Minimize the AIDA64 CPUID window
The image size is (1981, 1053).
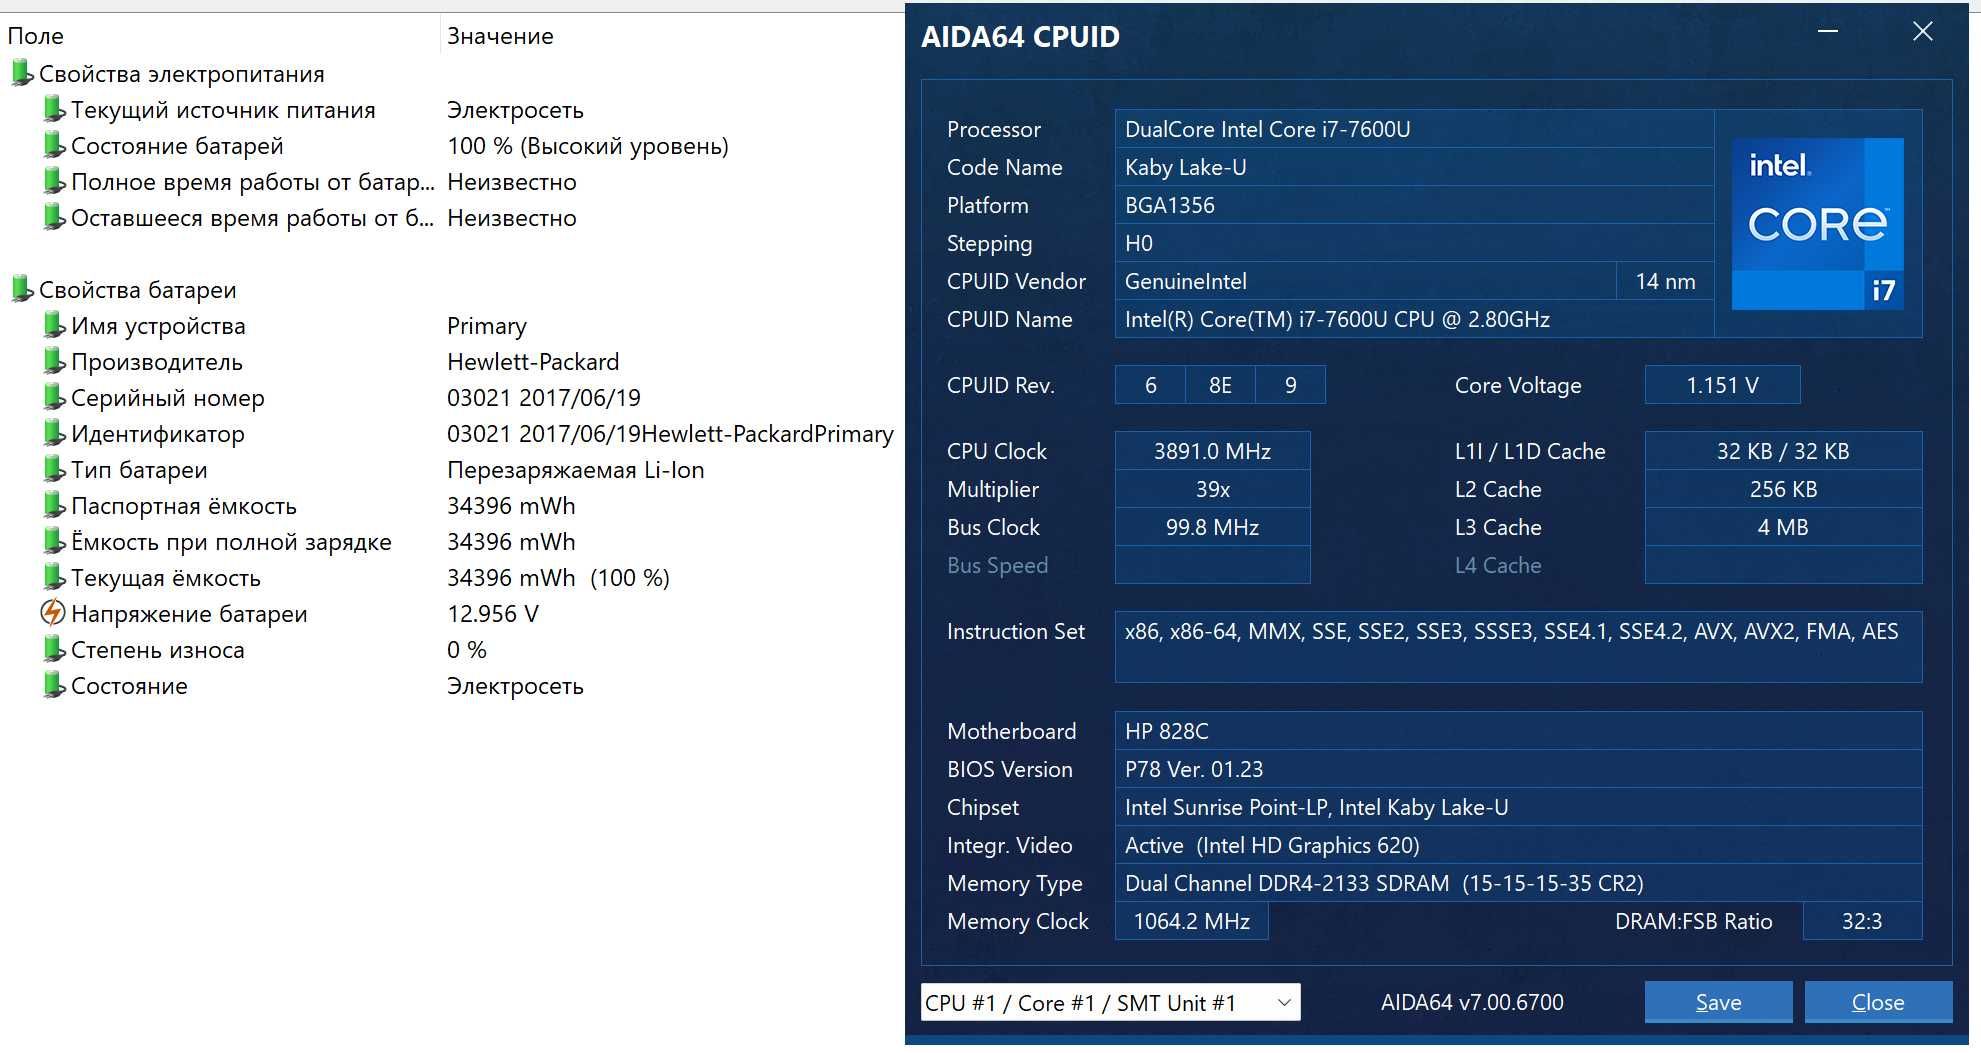tap(1828, 32)
